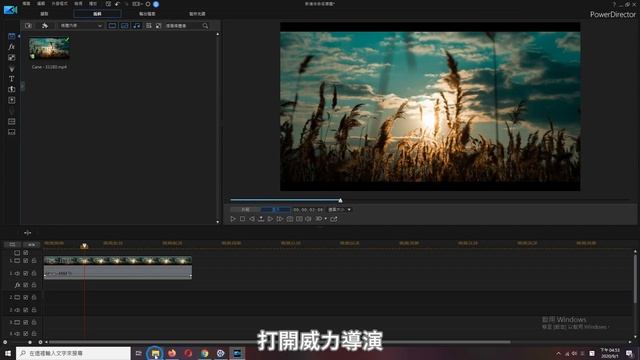
Task: Open the first menu 檔案 in menu bar
Action: [x=26, y=3]
